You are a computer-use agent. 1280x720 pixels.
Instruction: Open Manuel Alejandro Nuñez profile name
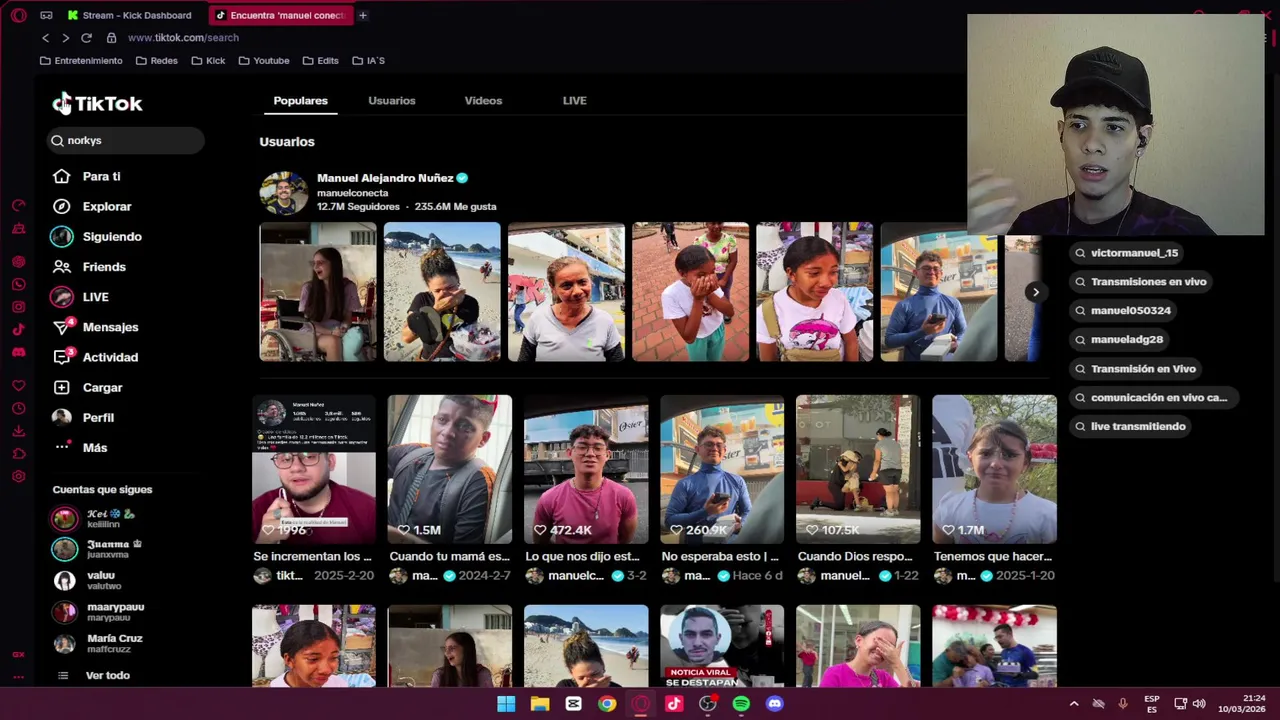pyautogui.click(x=385, y=177)
